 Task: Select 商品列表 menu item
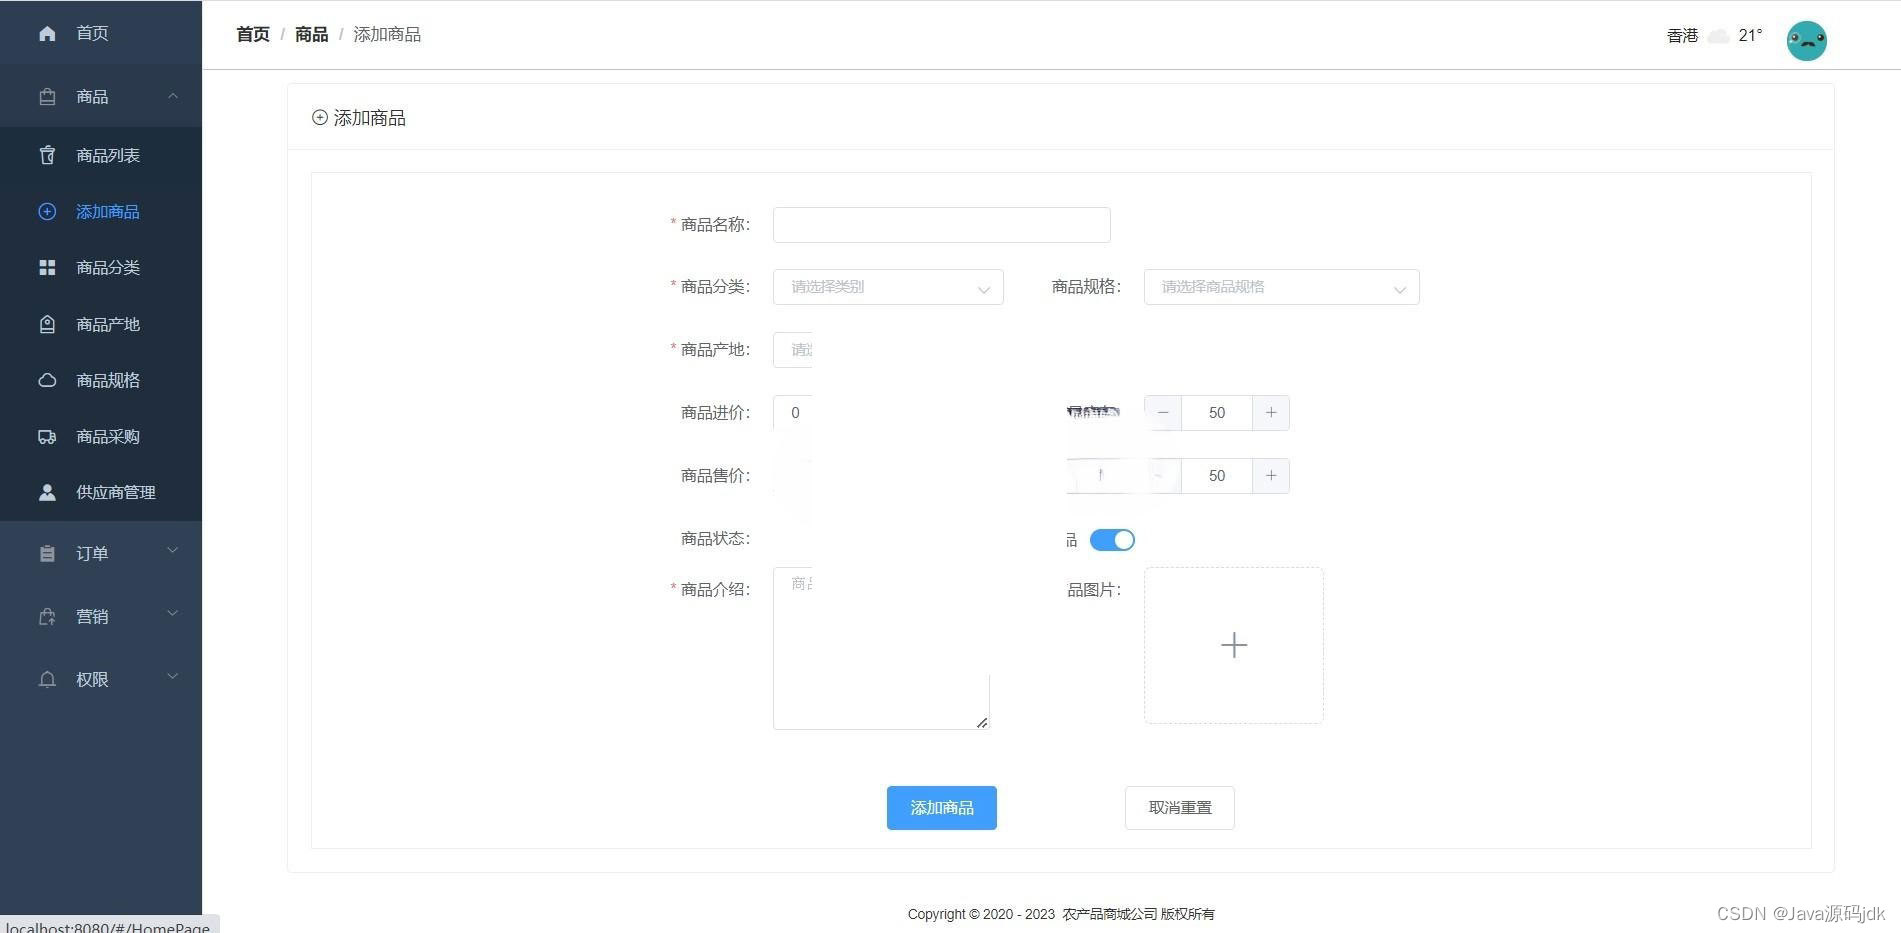click(101, 155)
